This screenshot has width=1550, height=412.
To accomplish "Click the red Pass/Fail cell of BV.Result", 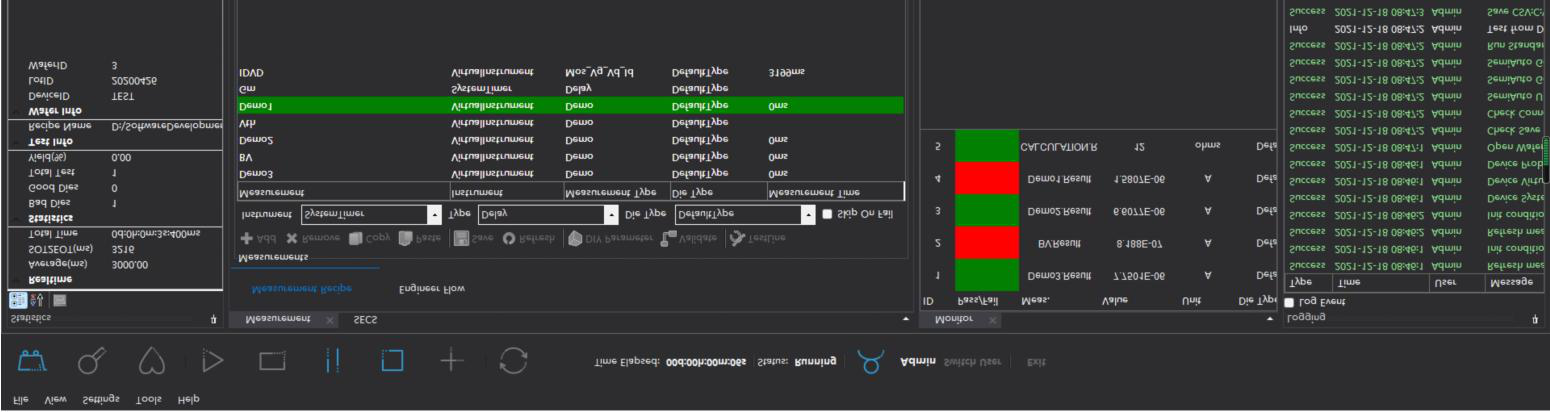I will point(986,243).
